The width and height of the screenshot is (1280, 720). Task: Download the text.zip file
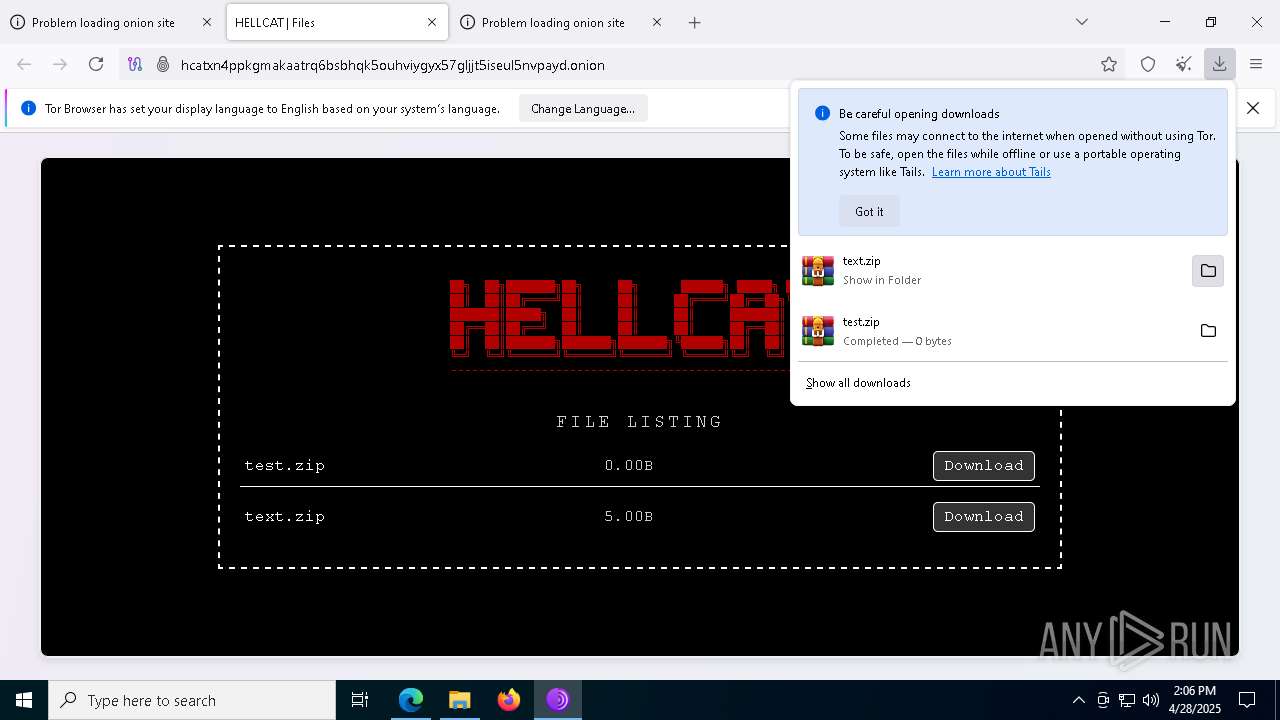tap(984, 516)
